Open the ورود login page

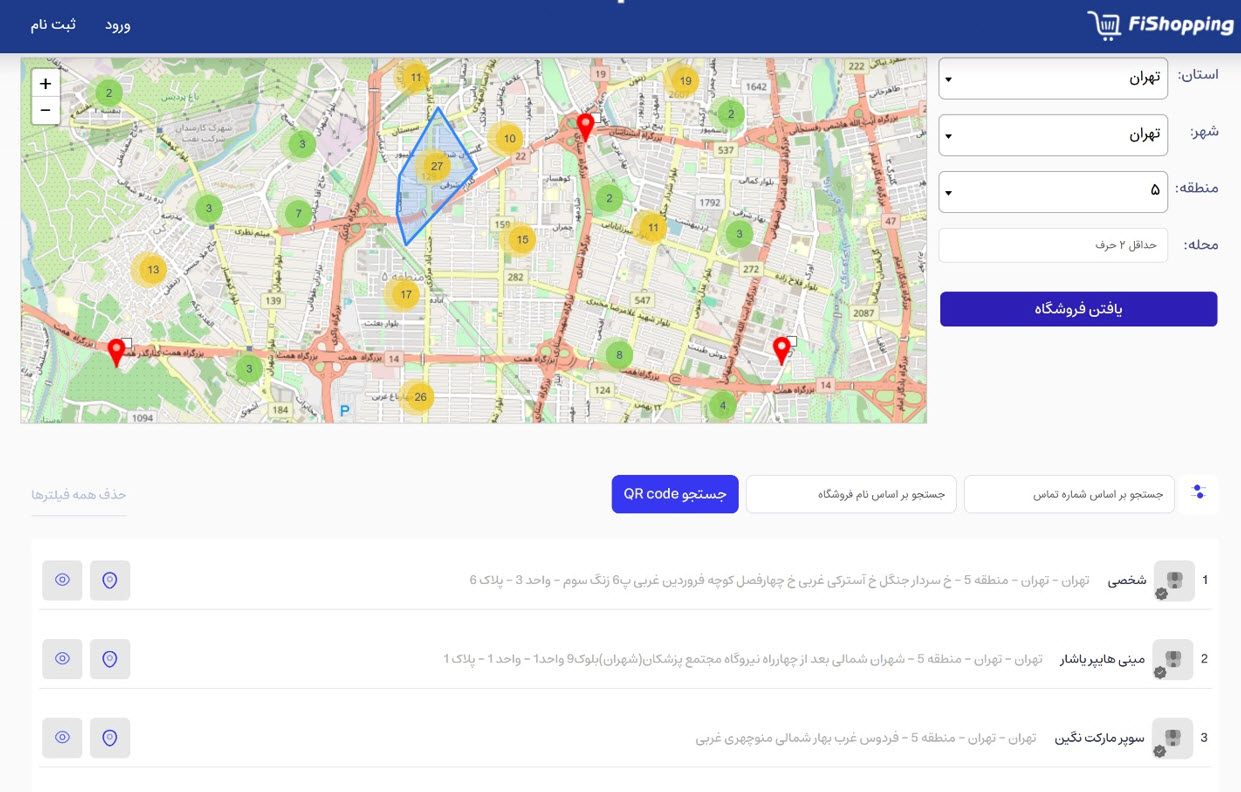point(118,25)
